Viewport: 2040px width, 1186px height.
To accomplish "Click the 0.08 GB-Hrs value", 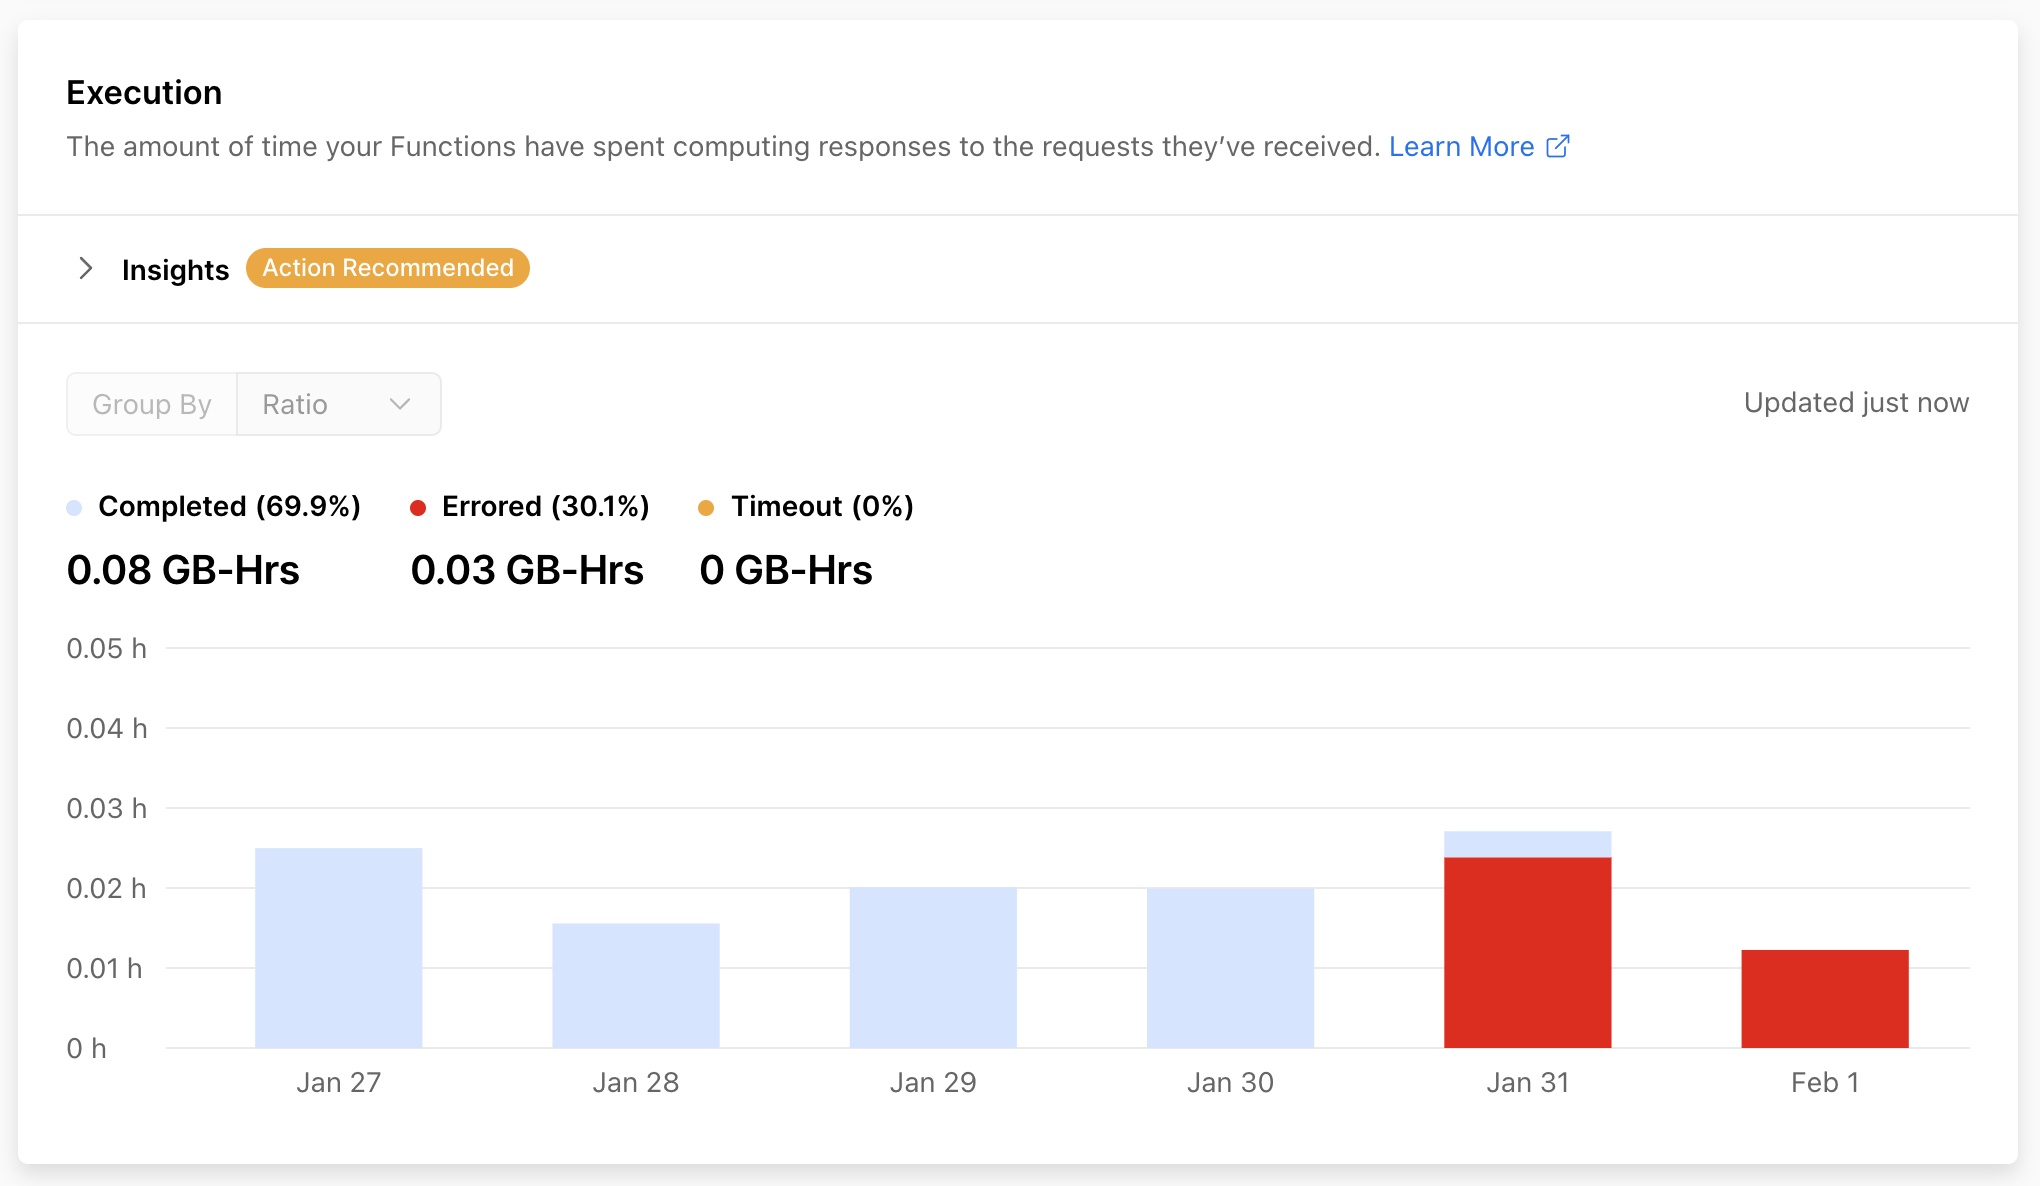I will pyautogui.click(x=183, y=570).
